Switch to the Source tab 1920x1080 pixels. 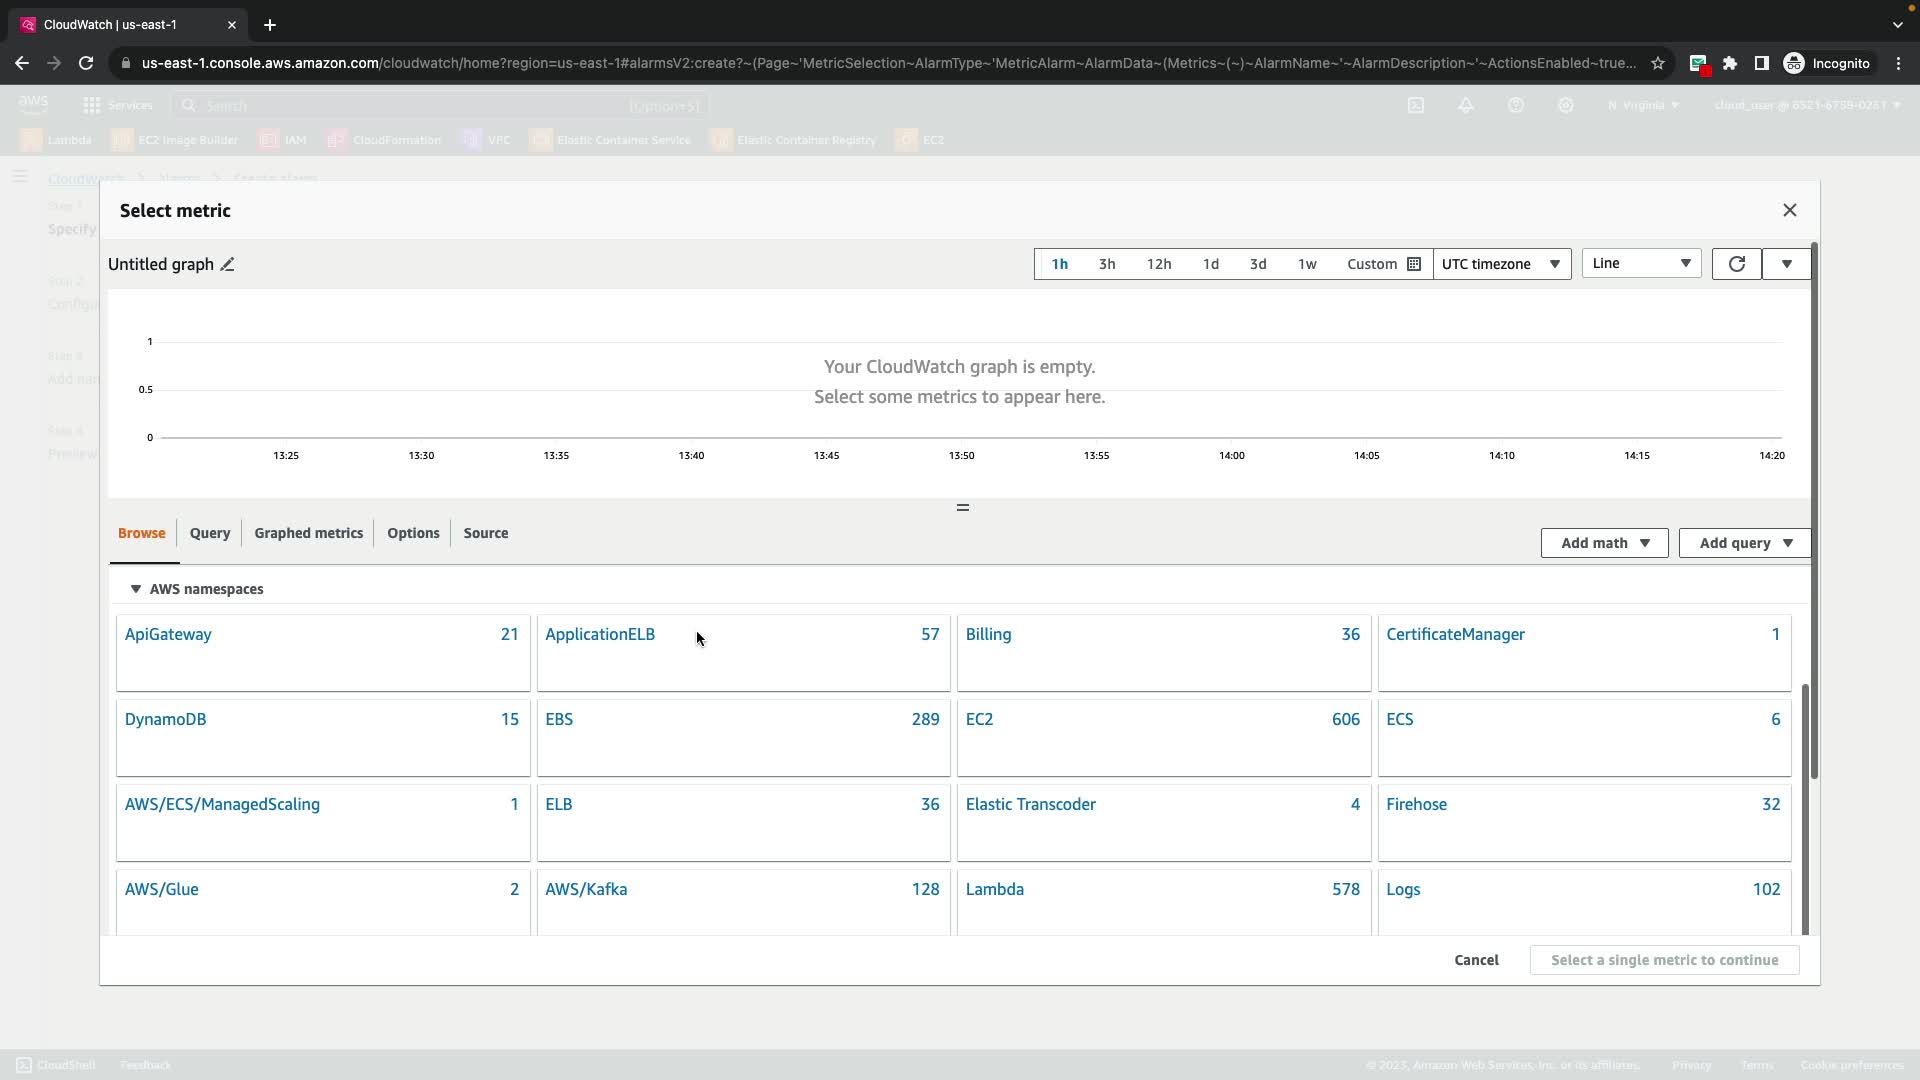485,533
